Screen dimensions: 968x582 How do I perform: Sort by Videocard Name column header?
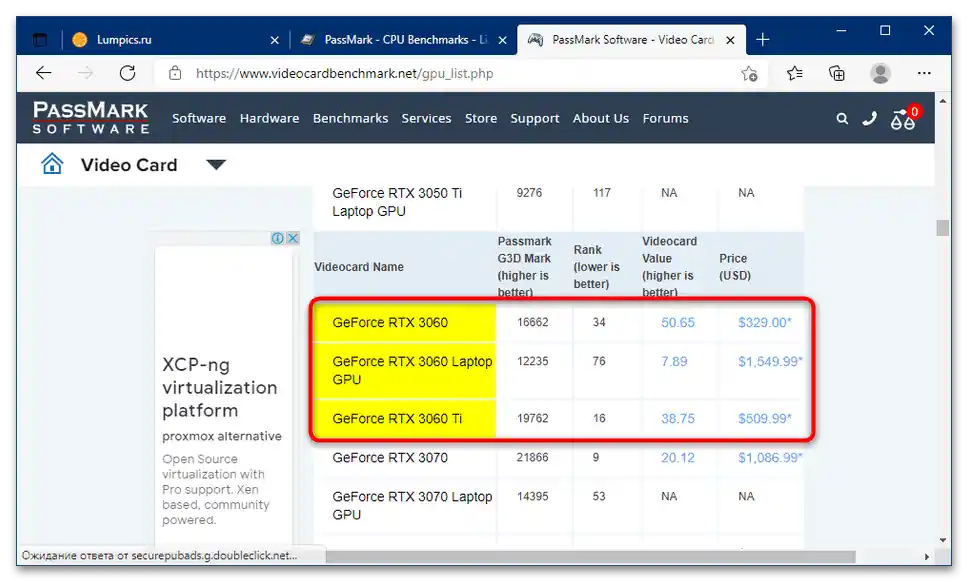(359, 267)
